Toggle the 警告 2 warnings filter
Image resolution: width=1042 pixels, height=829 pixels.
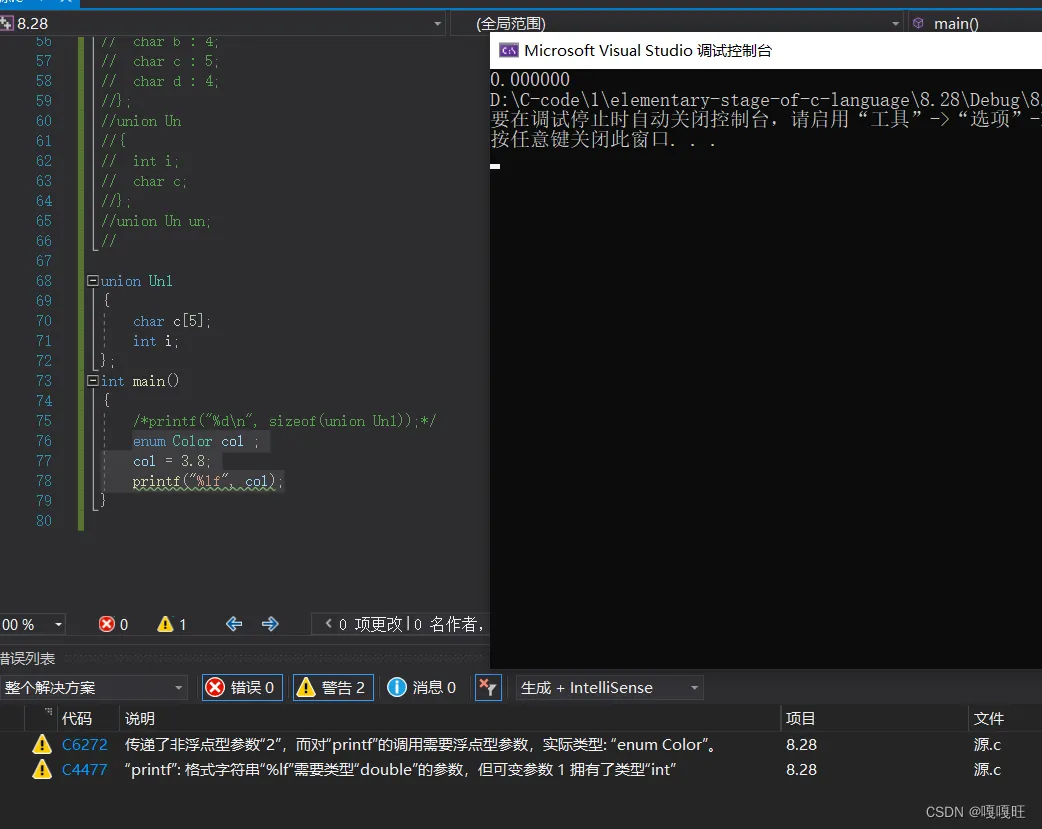(333, 687)
